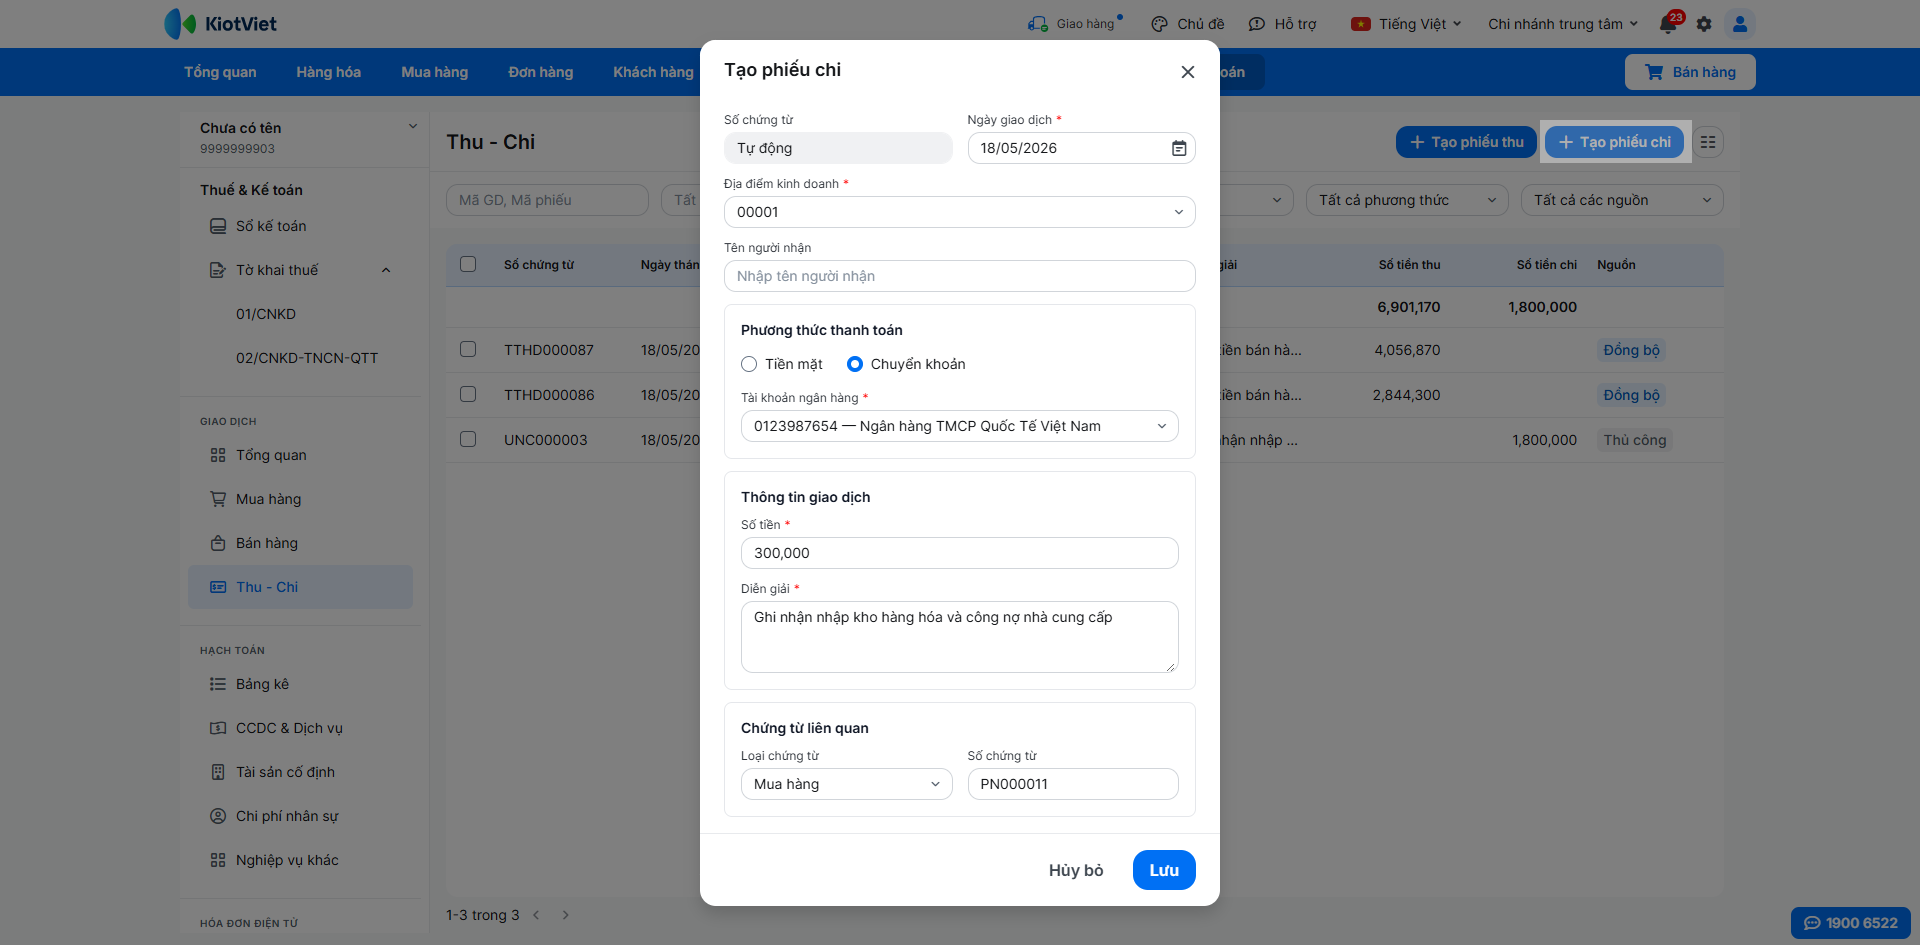Open Tài khoản ngân hàng dropdown
Viewport: 1920px width, 945px height.
click(x=959, y=426)
